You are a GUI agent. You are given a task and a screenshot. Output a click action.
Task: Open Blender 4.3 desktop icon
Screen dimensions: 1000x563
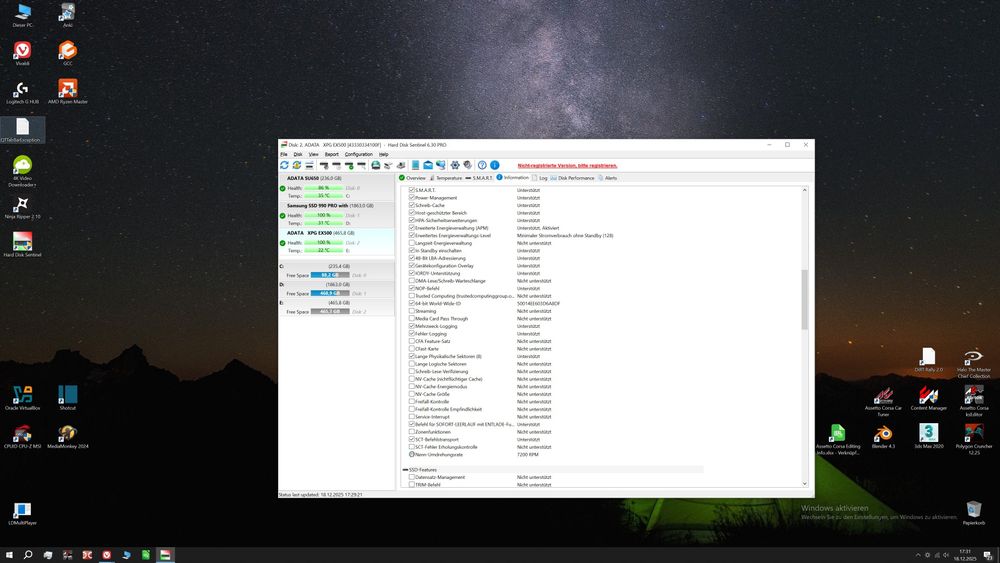883,436
